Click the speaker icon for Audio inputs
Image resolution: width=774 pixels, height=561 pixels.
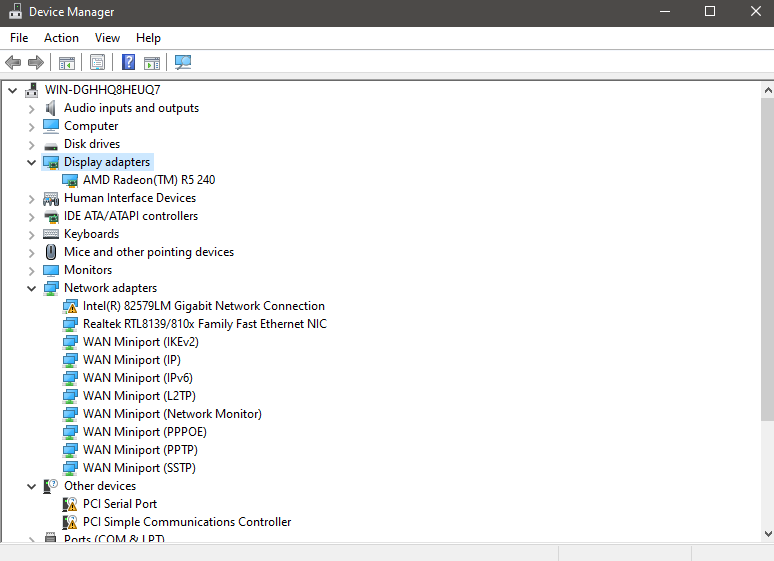50,108
